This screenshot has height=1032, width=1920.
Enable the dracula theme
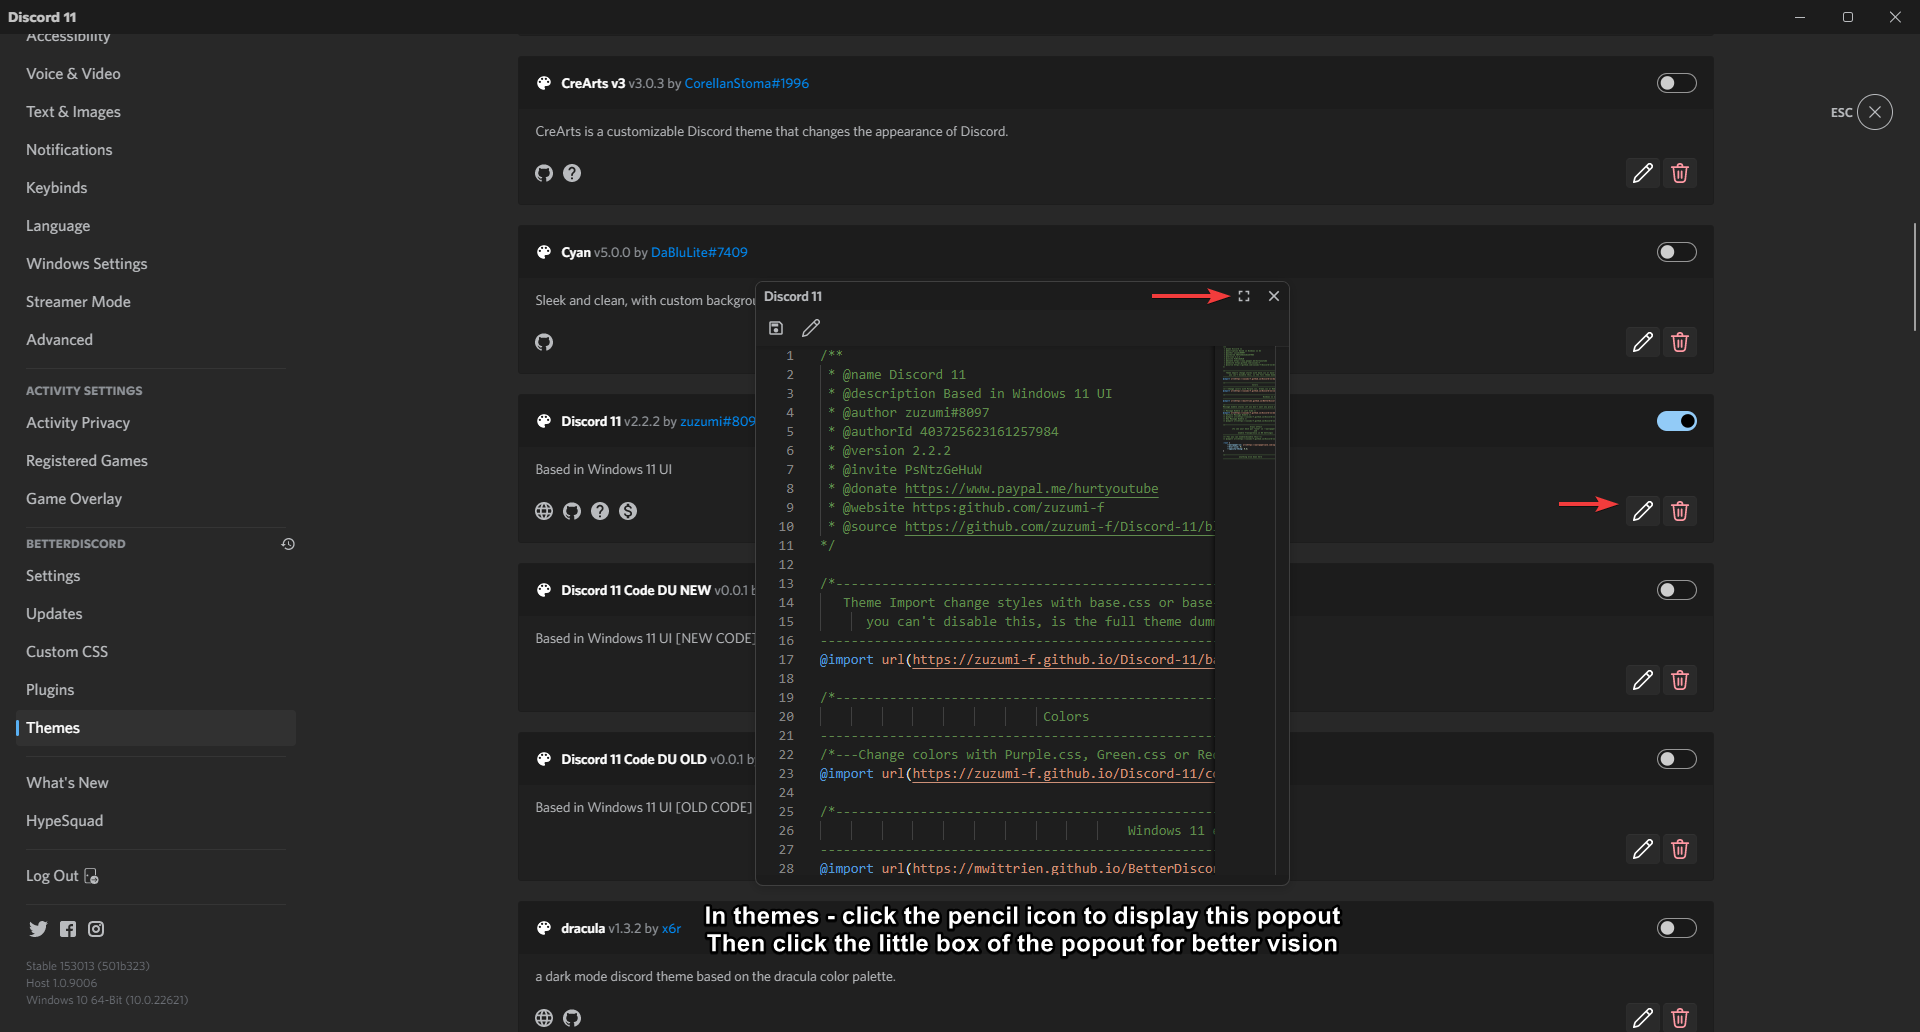tap(1677, 928)
